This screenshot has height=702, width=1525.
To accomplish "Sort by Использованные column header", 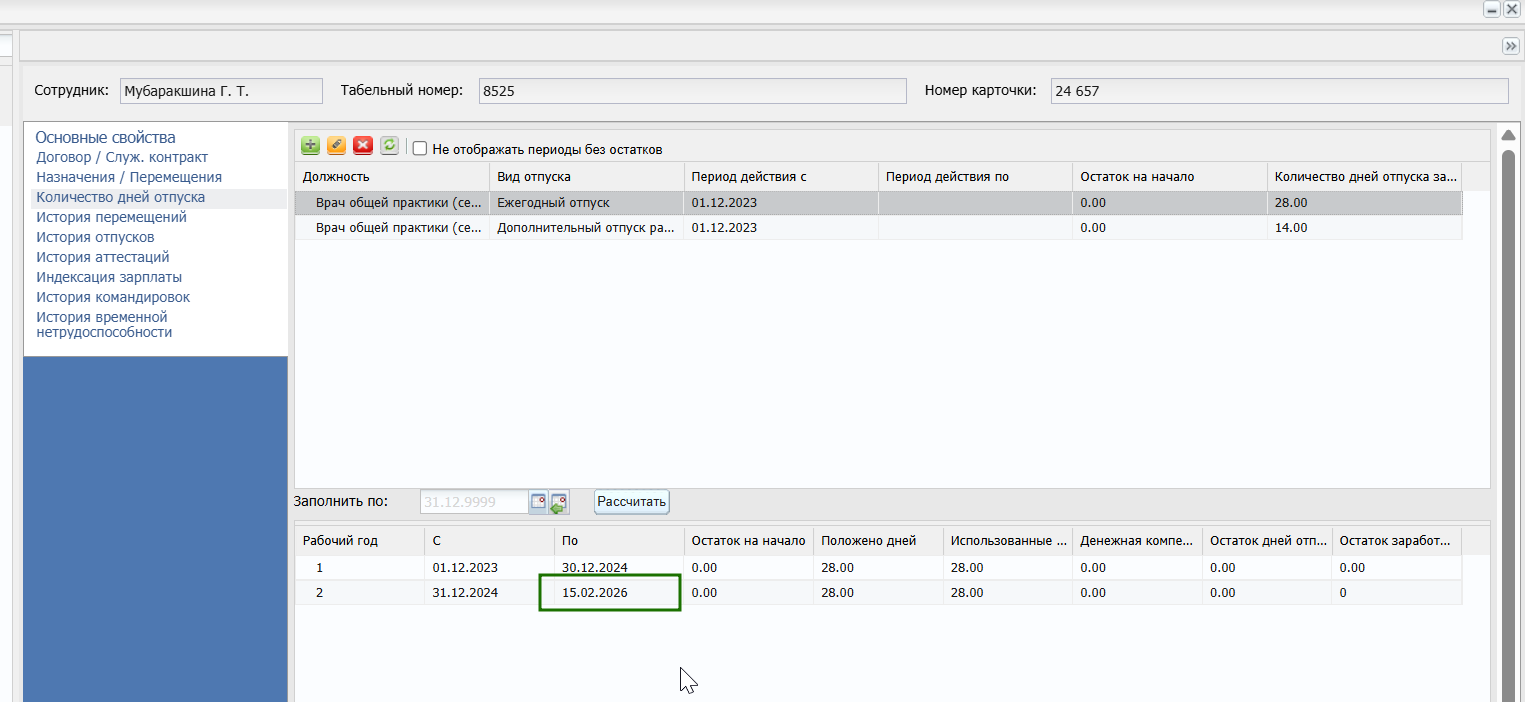I will tap(1008, 541).
